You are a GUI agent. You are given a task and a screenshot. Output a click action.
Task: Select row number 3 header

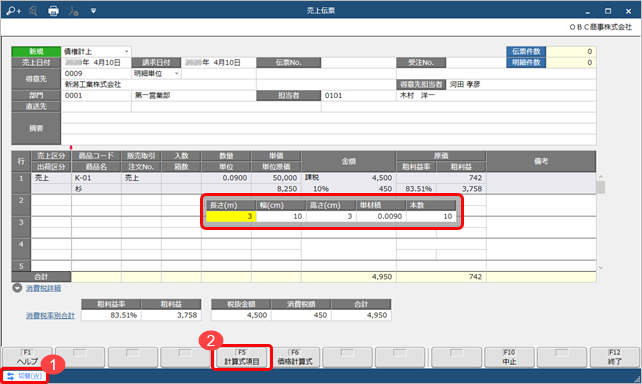[21, 228]
